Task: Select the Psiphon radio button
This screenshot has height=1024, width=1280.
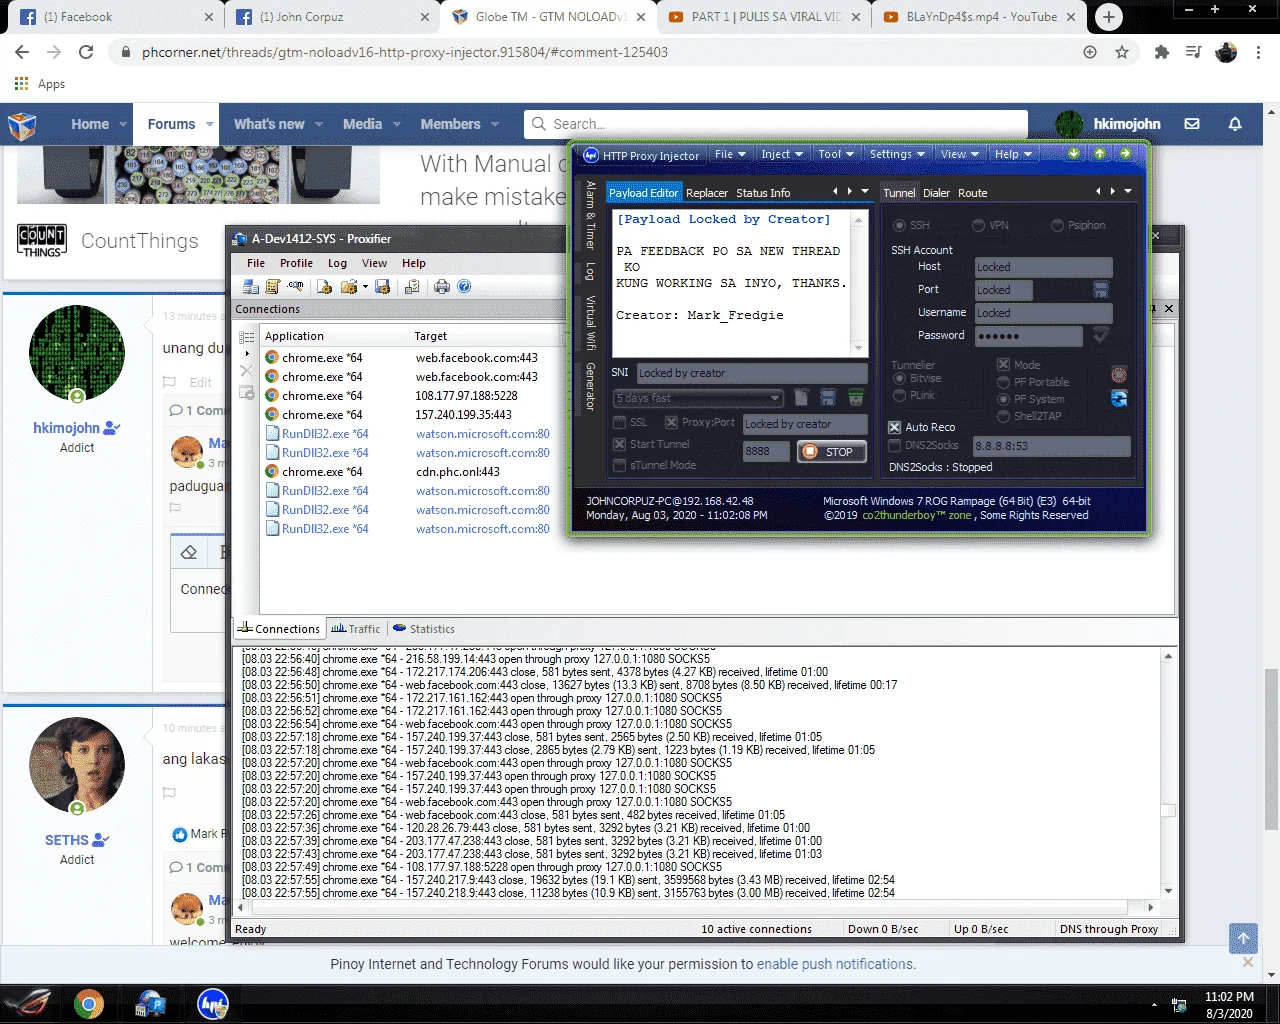Action: pos(1057,225)
